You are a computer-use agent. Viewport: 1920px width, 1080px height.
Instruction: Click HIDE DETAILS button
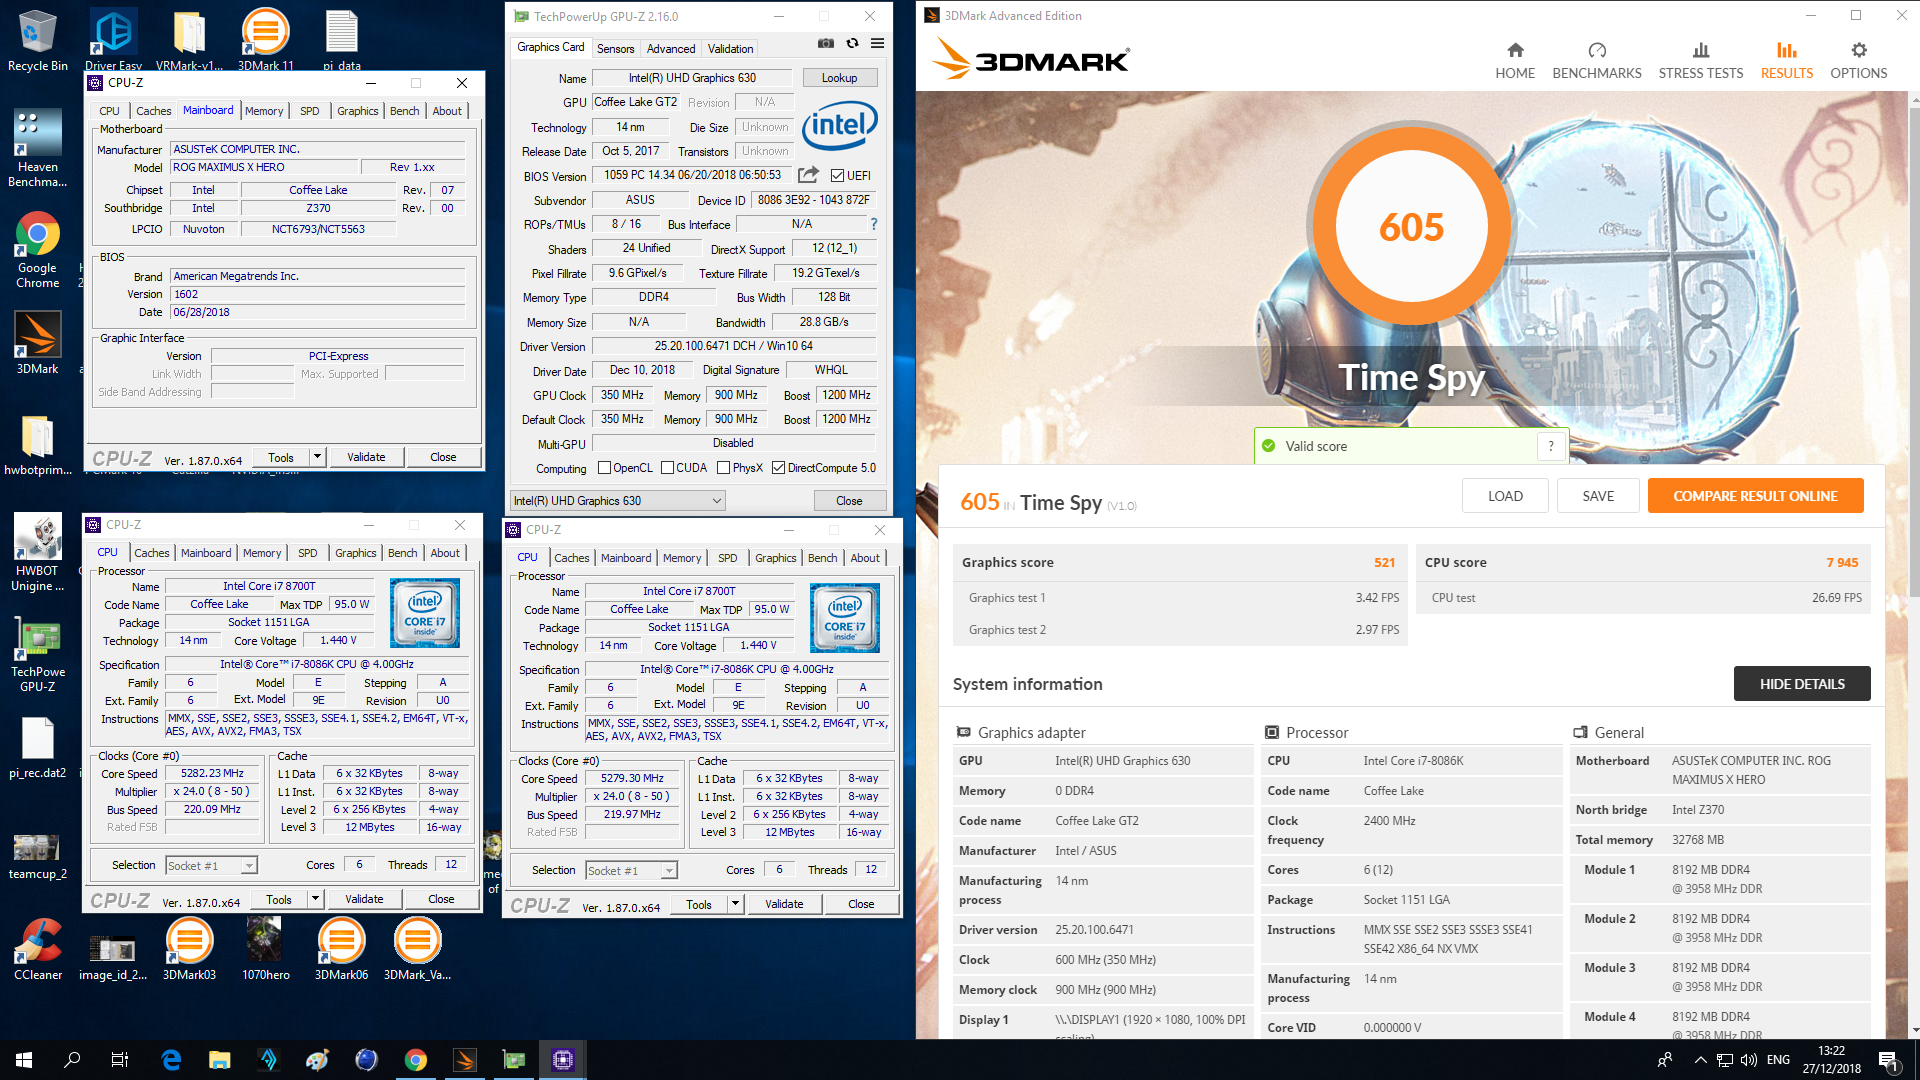point(1802,684)
